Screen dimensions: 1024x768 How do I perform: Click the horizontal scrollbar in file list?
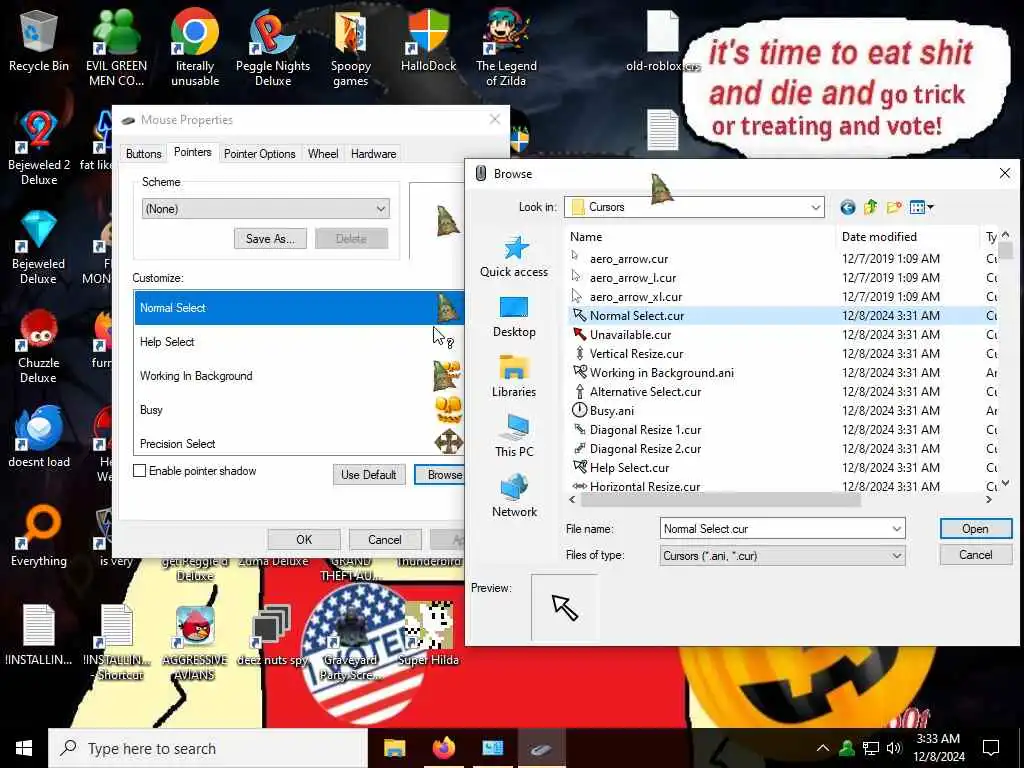720,500
